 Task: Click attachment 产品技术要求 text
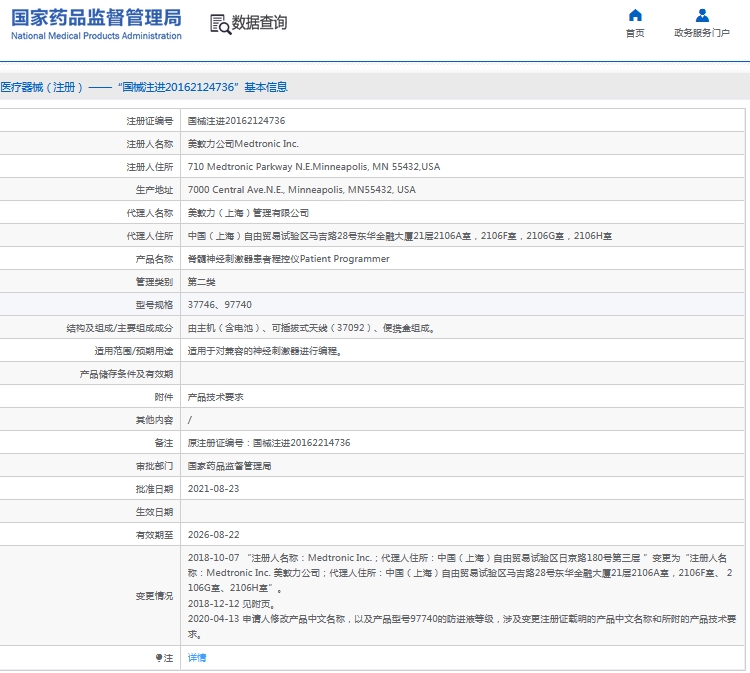point(215,397)
